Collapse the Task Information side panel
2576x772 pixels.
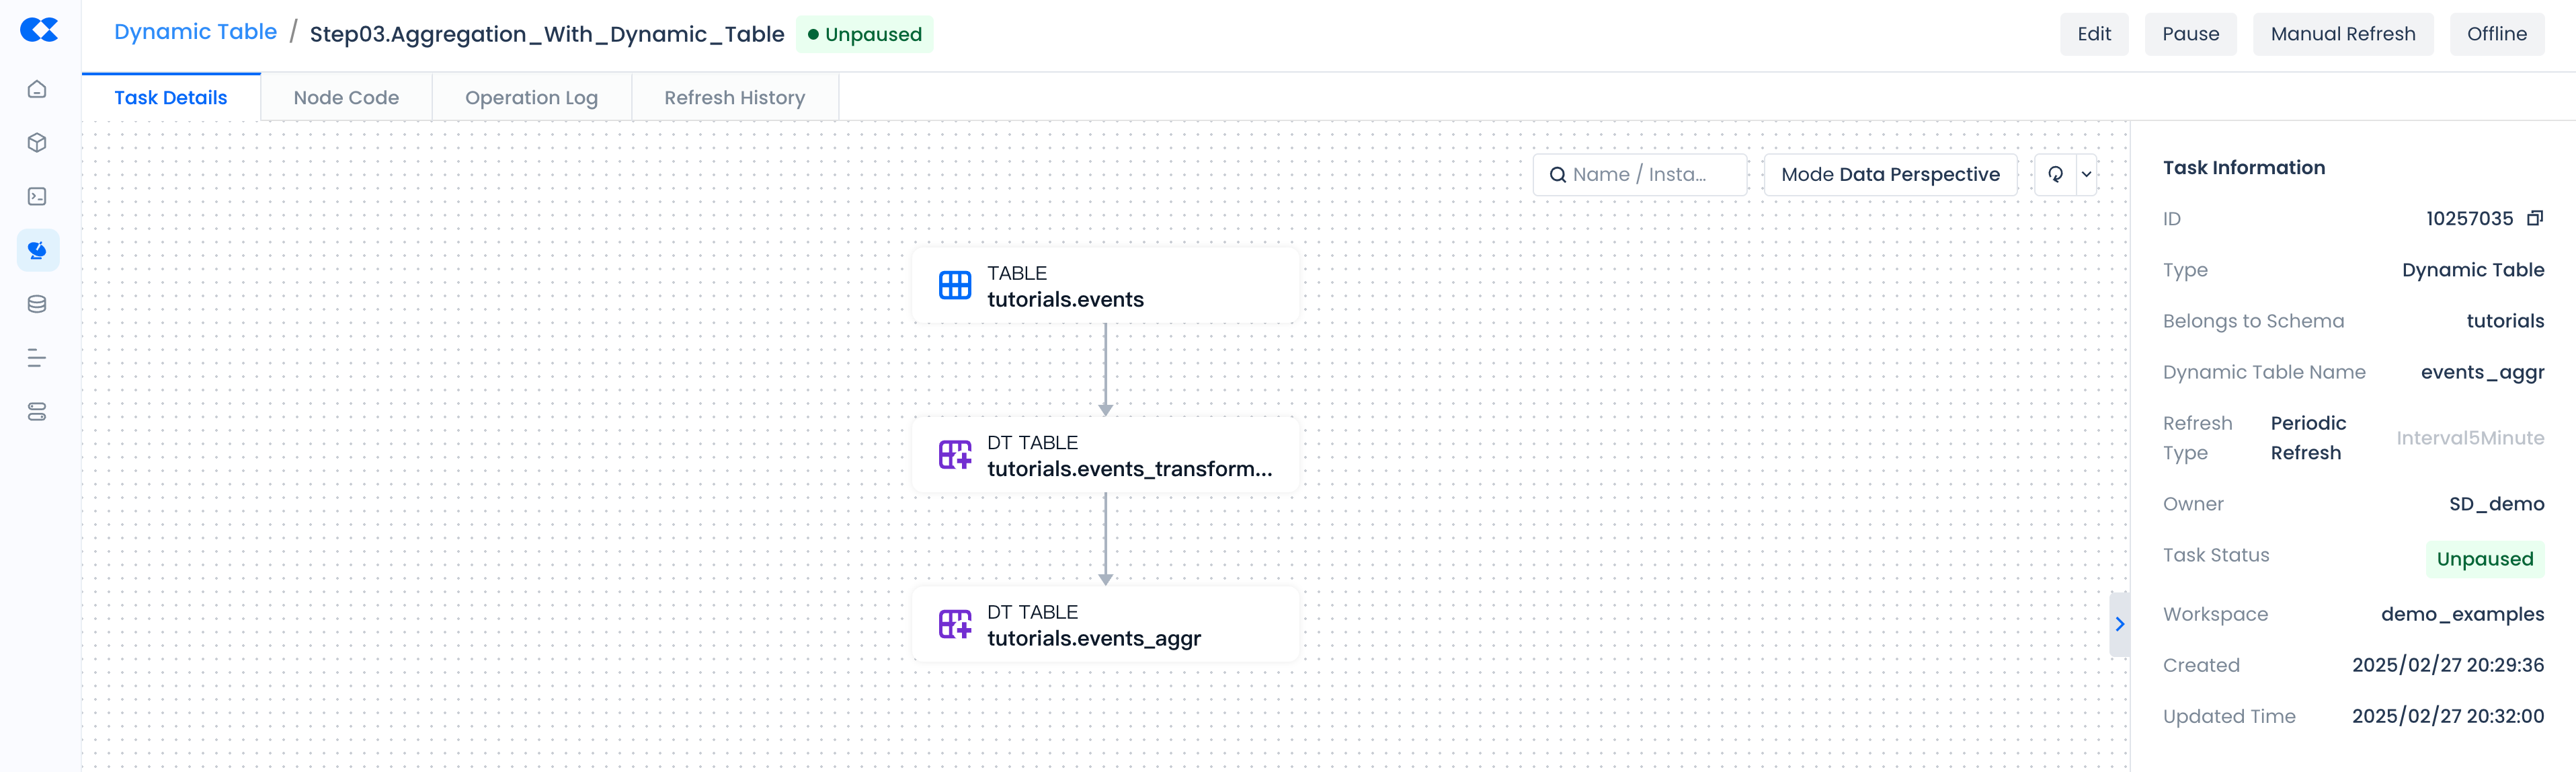coord(2119,624)
